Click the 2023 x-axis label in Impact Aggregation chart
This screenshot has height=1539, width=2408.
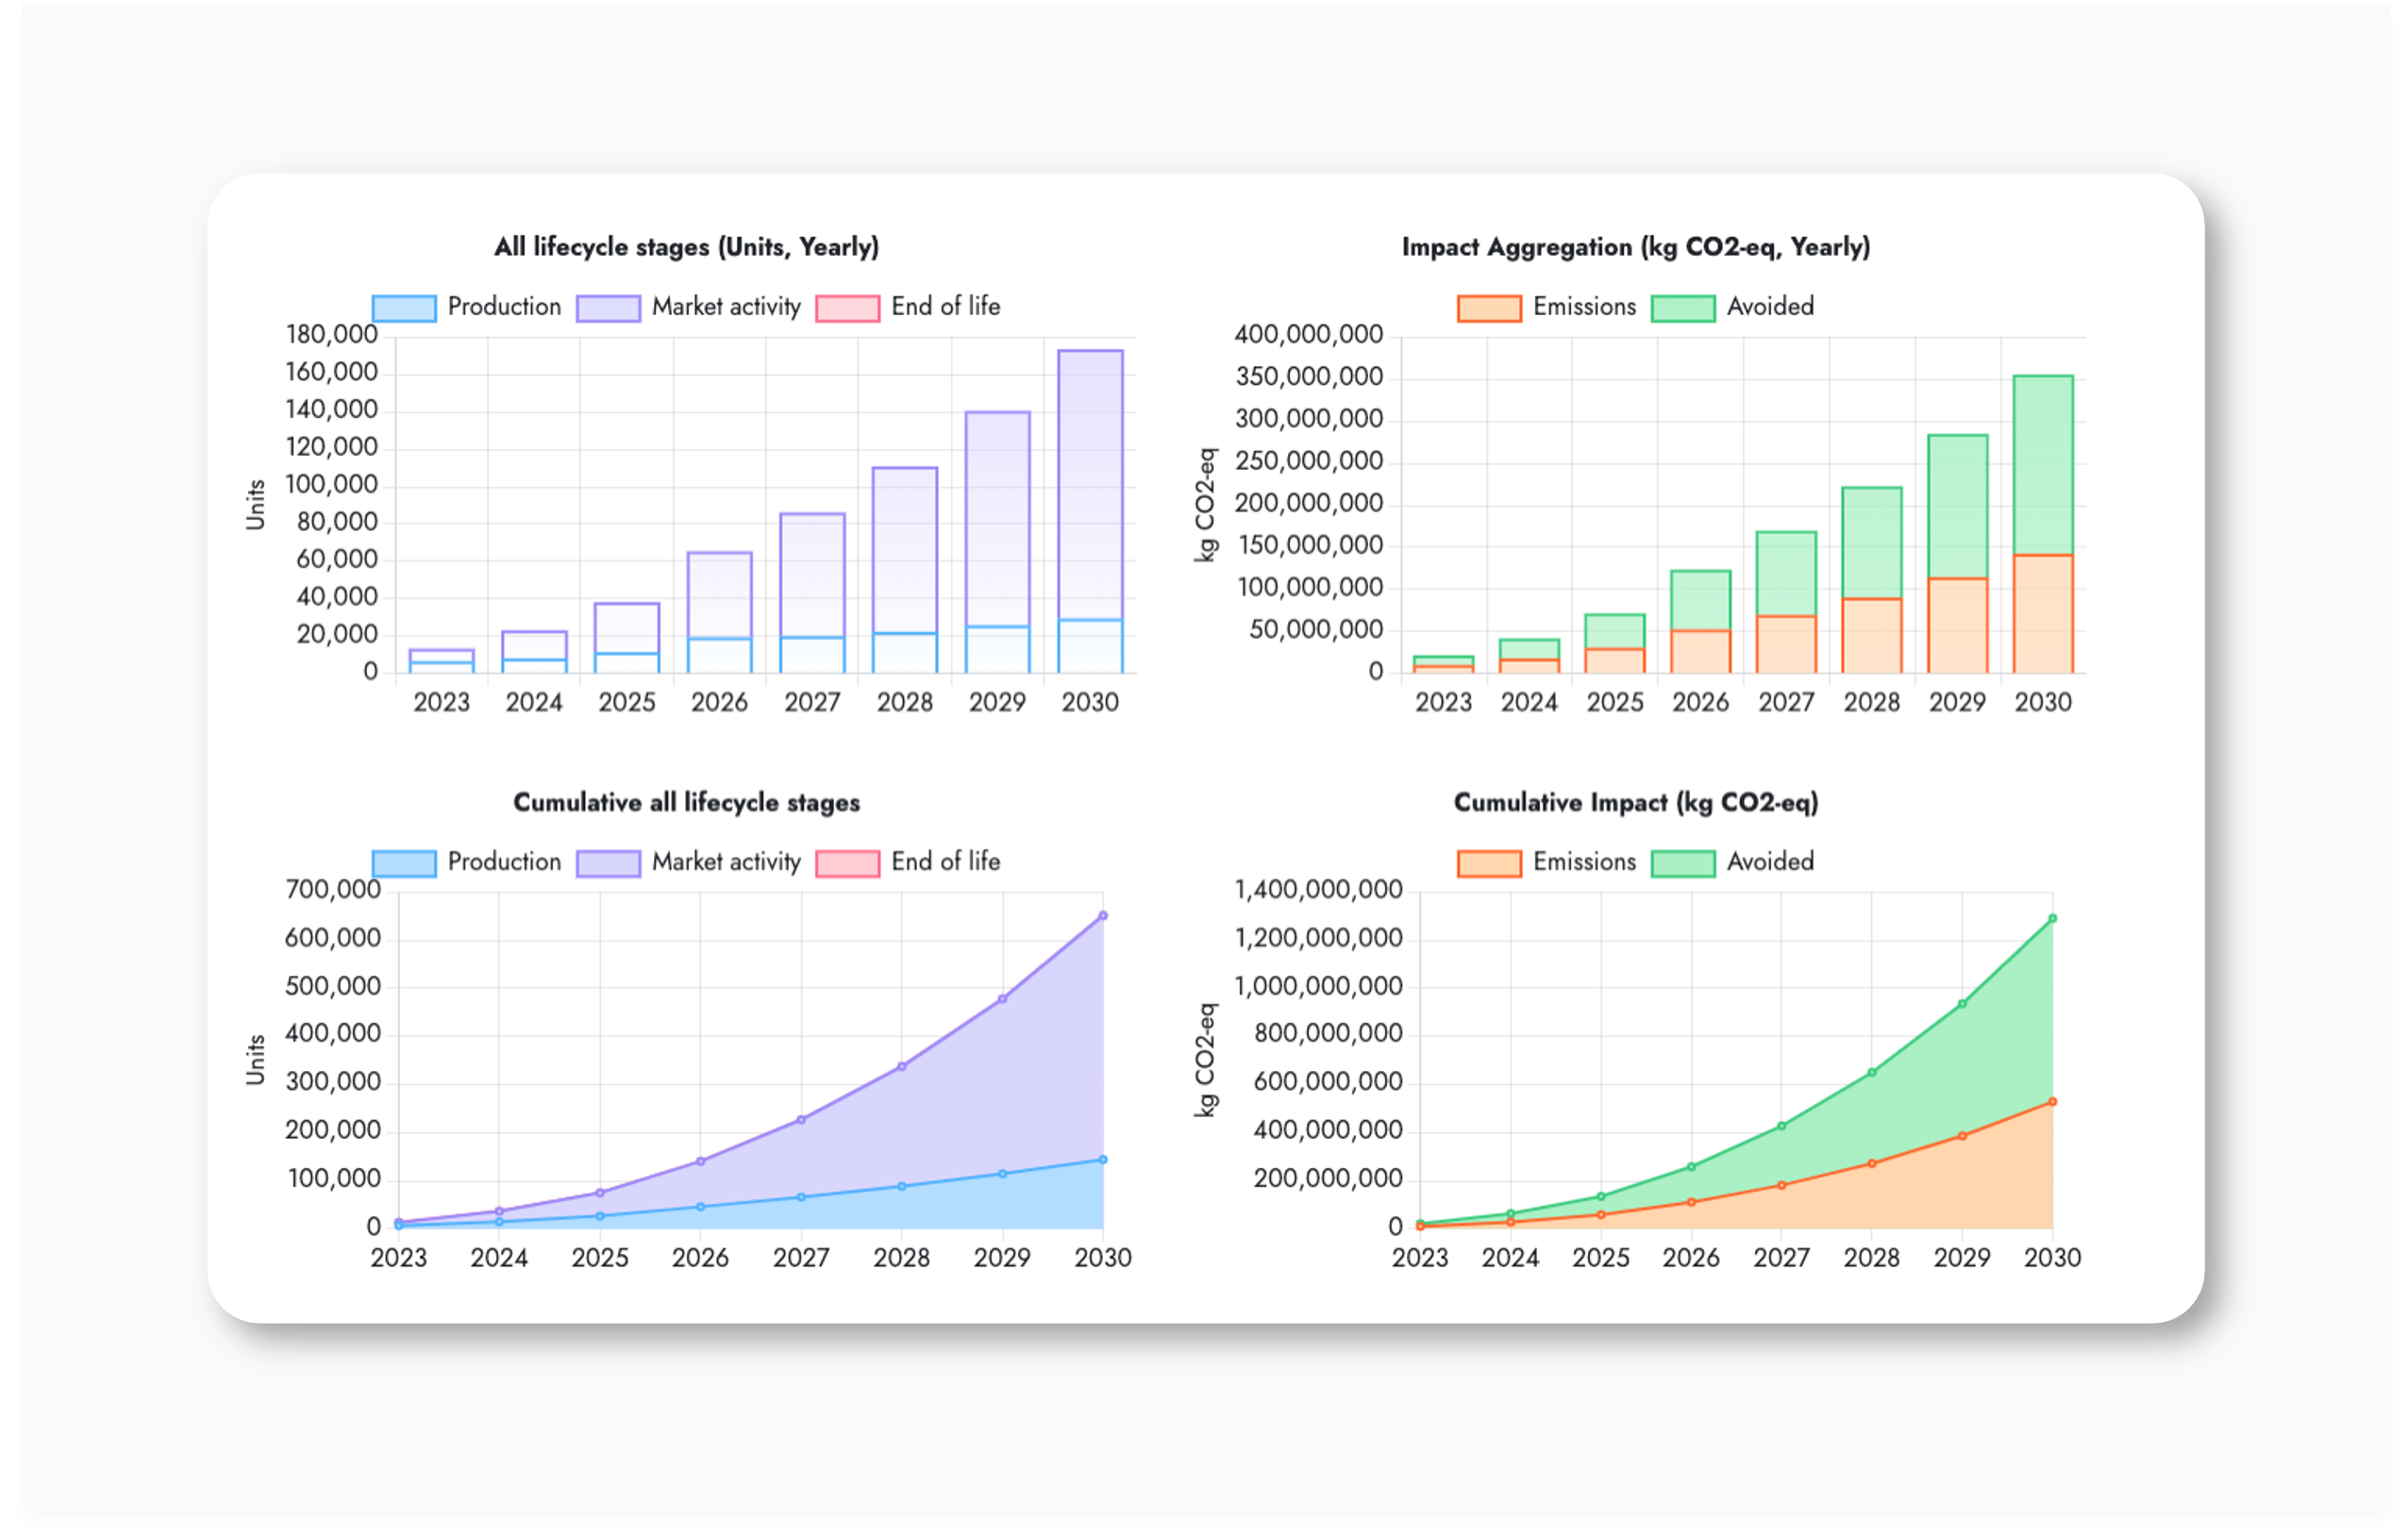1444,702
